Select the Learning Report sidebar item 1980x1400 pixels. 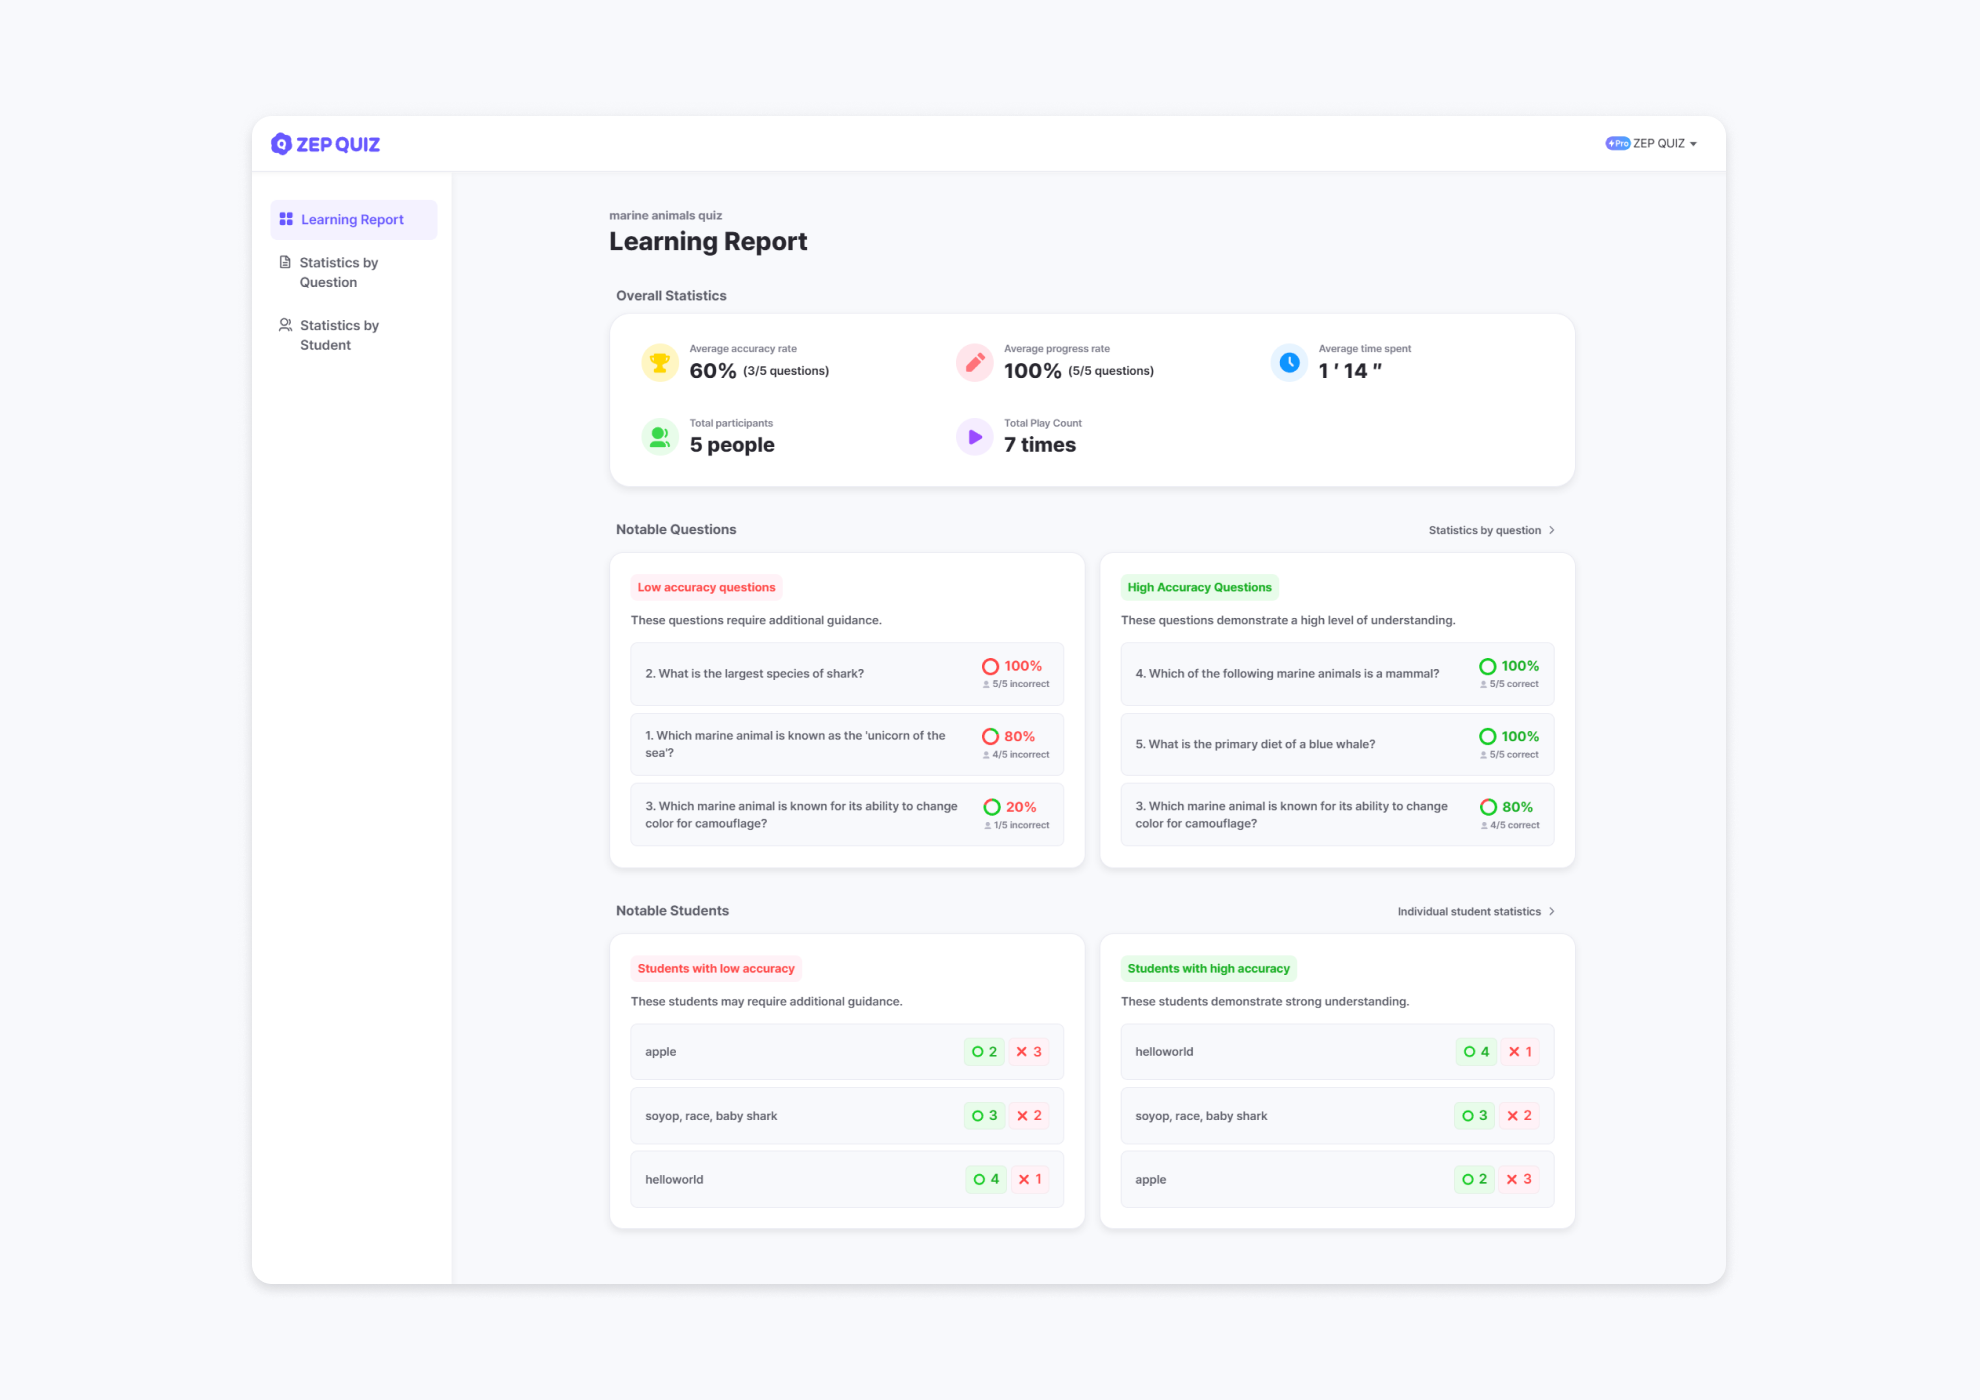353,220
